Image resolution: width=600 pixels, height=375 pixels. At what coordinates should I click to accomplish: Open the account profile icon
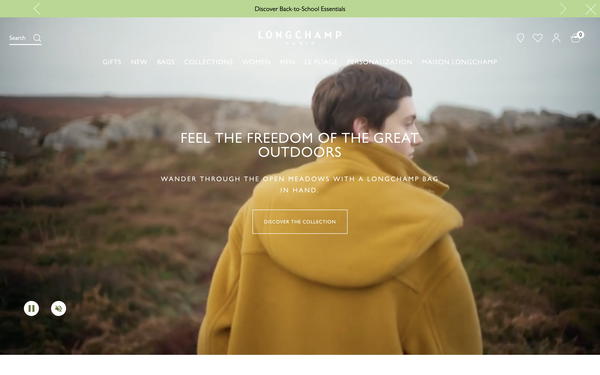pyautogui.click(x=556, y=38)
